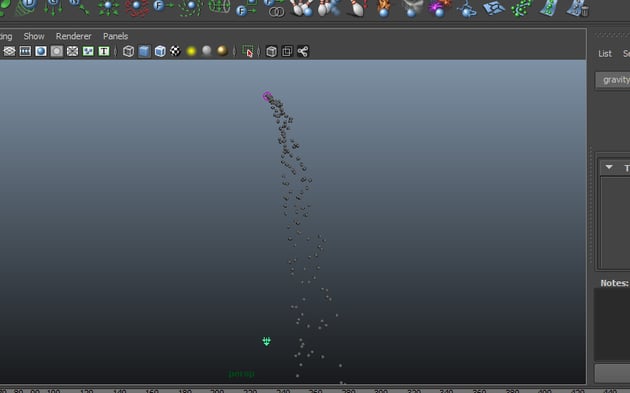Toggle X-ray display cube icon
Viewport: 630px width, 393px height.
coord(271,51)
